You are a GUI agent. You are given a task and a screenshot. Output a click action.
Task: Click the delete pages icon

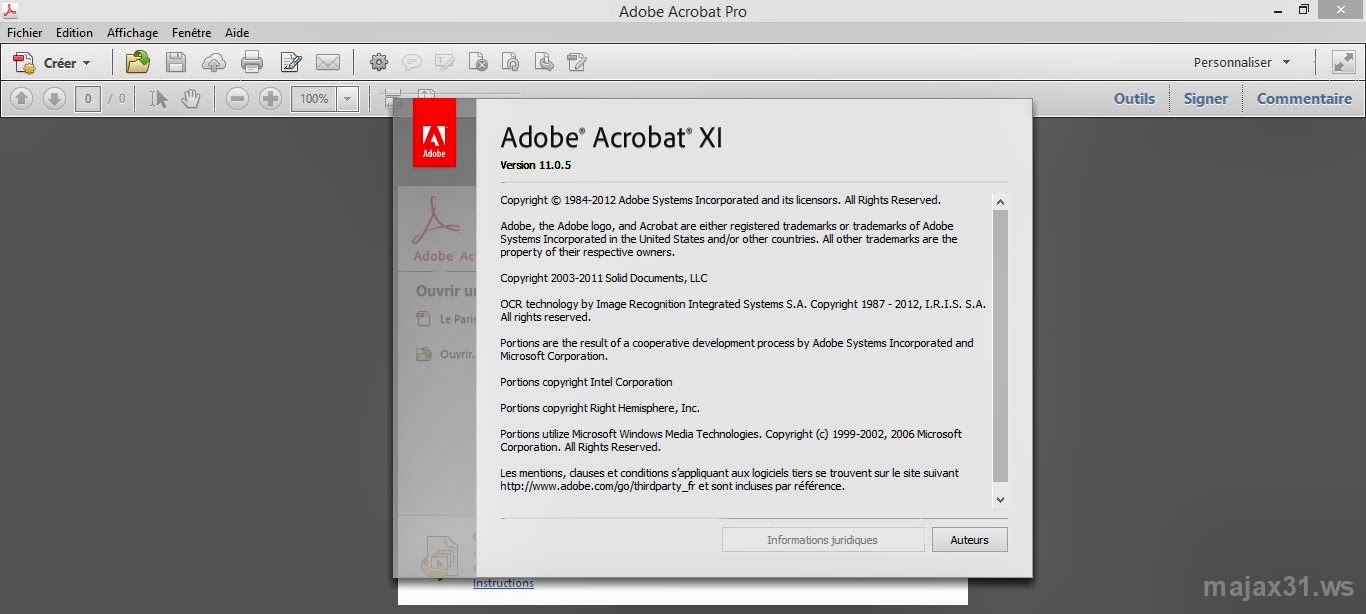point(478,62)
